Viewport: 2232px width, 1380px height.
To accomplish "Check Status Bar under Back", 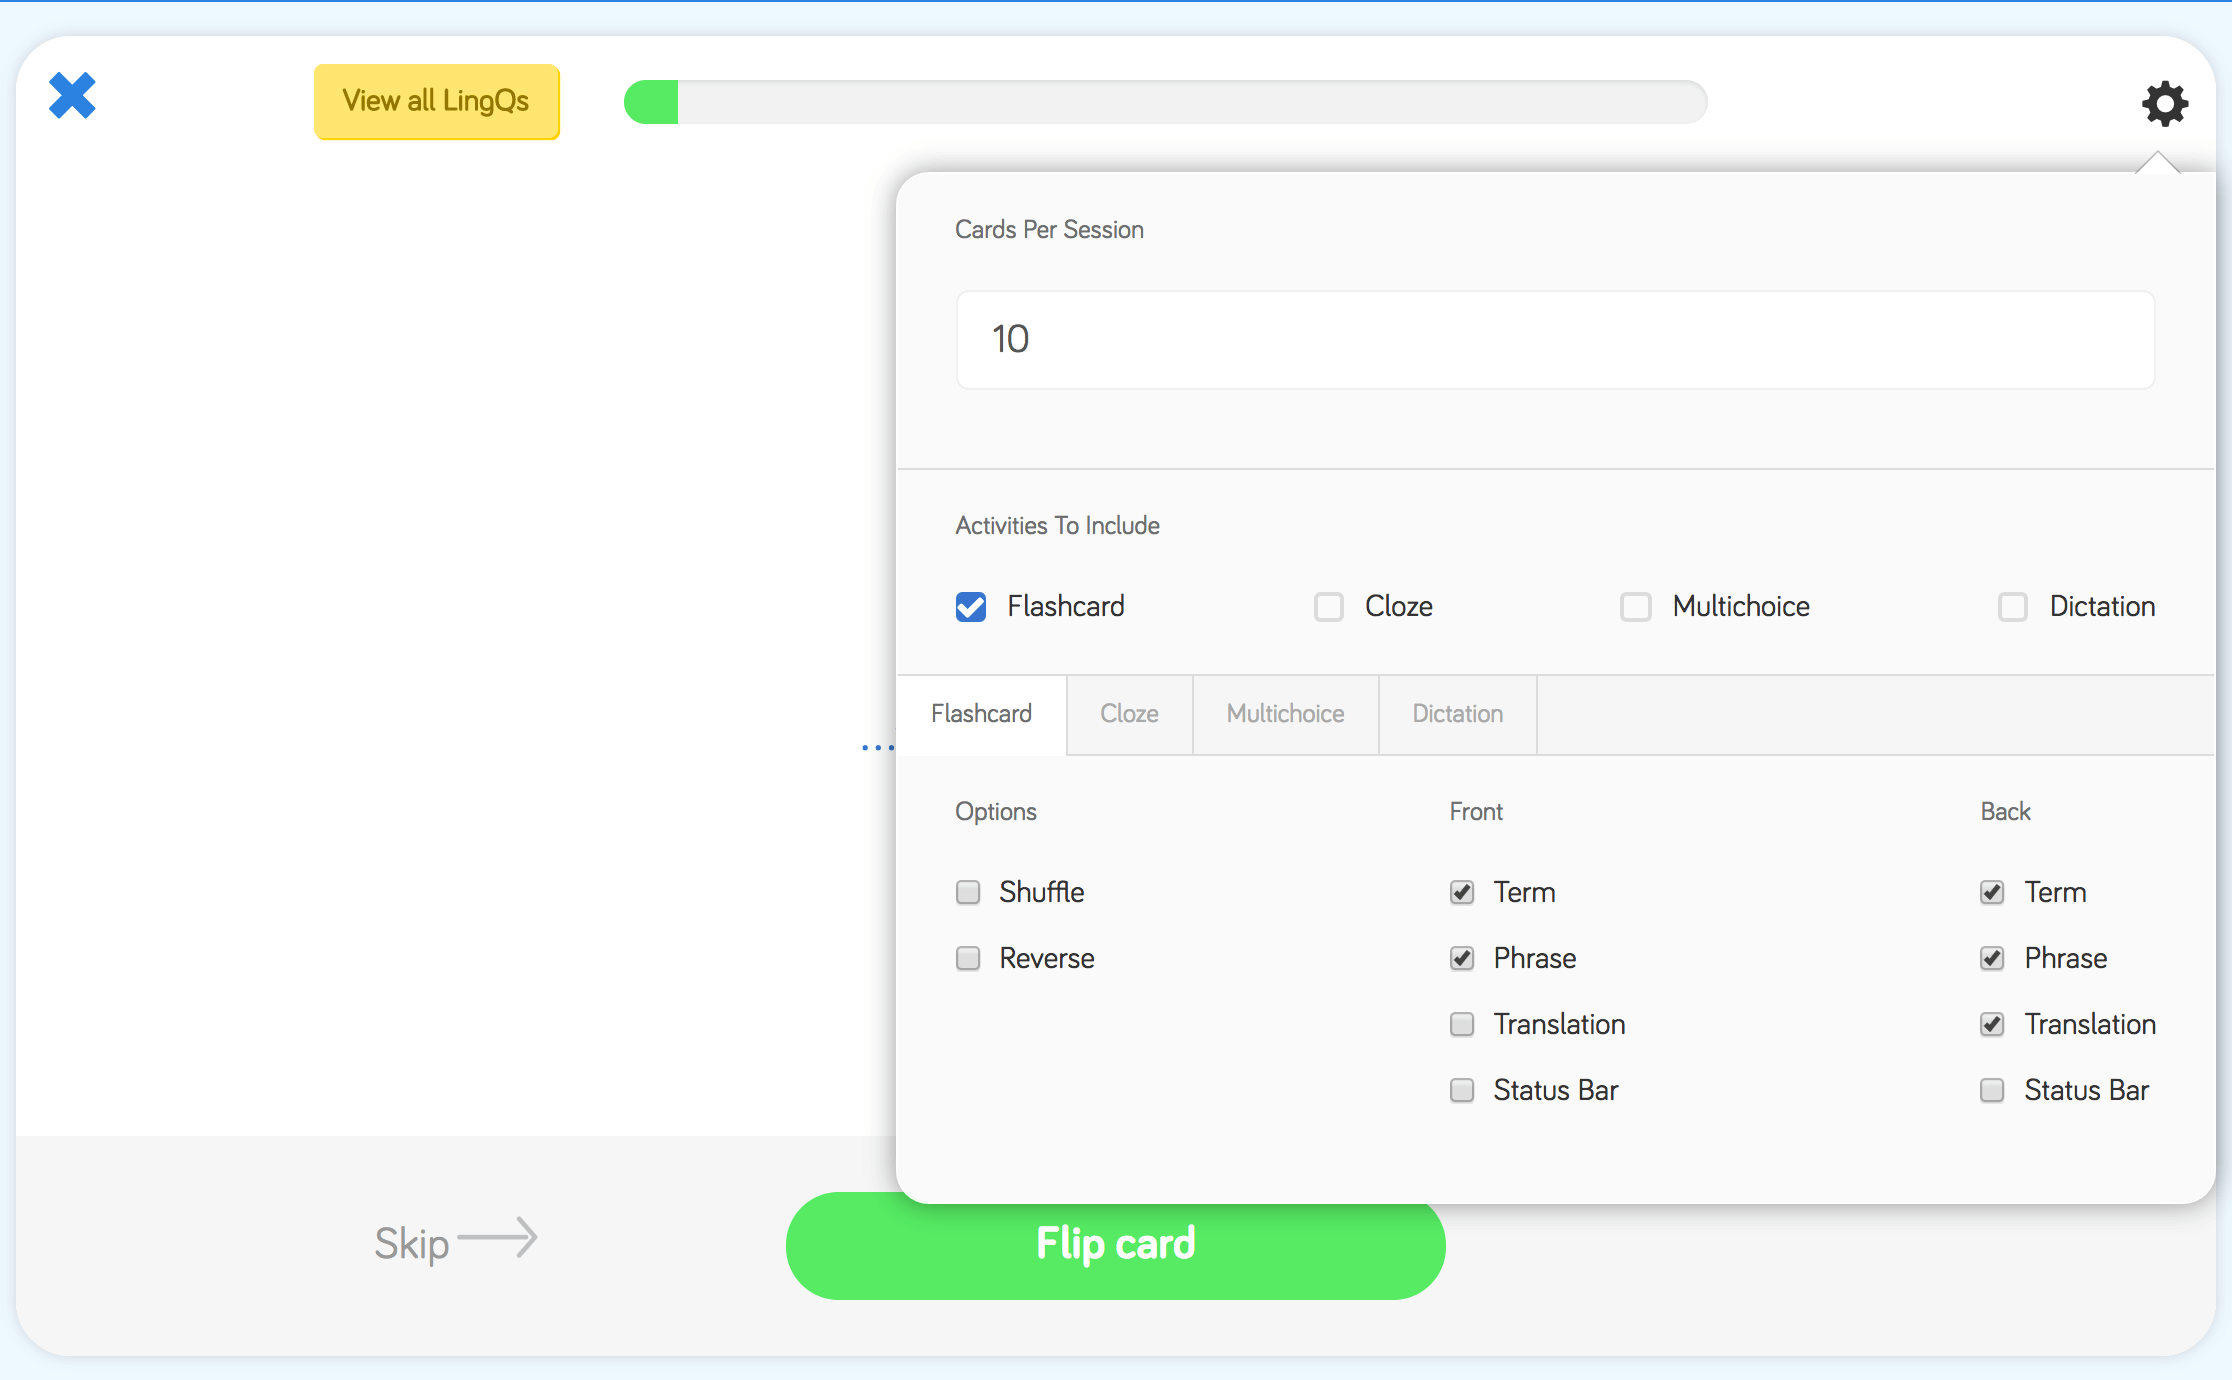I will (x=1992, y=1090).
